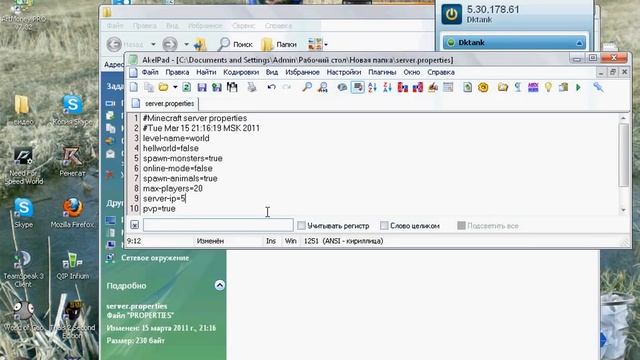Save the file with the blue floppy icon
640x360 pixels.
coord(202,87)
